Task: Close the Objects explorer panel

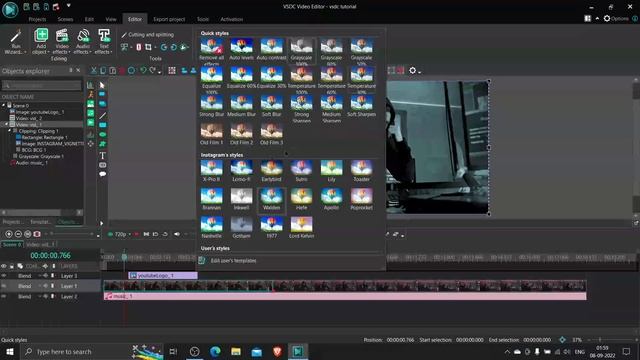Action: pyautogui.click(x=78, y=71)
